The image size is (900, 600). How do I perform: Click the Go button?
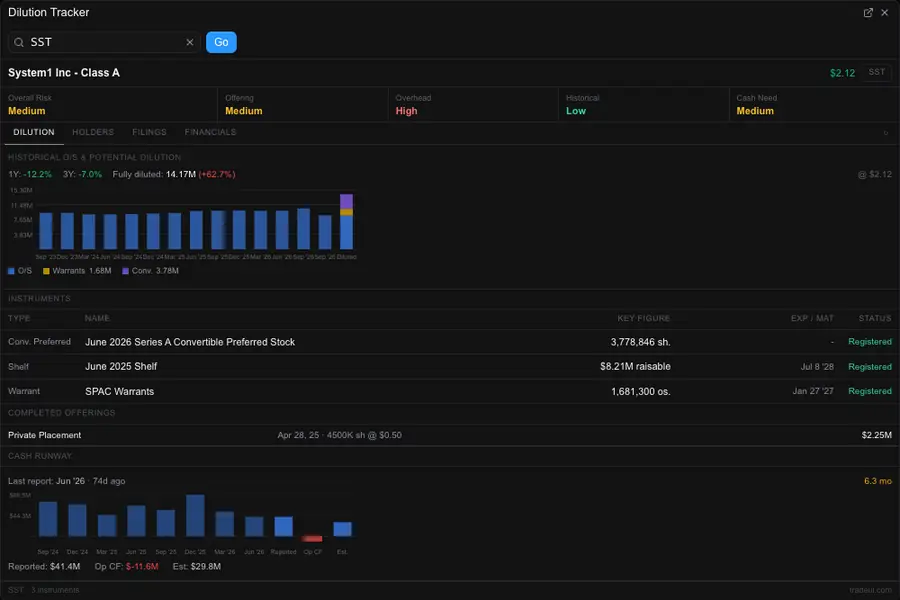[221, 42]
